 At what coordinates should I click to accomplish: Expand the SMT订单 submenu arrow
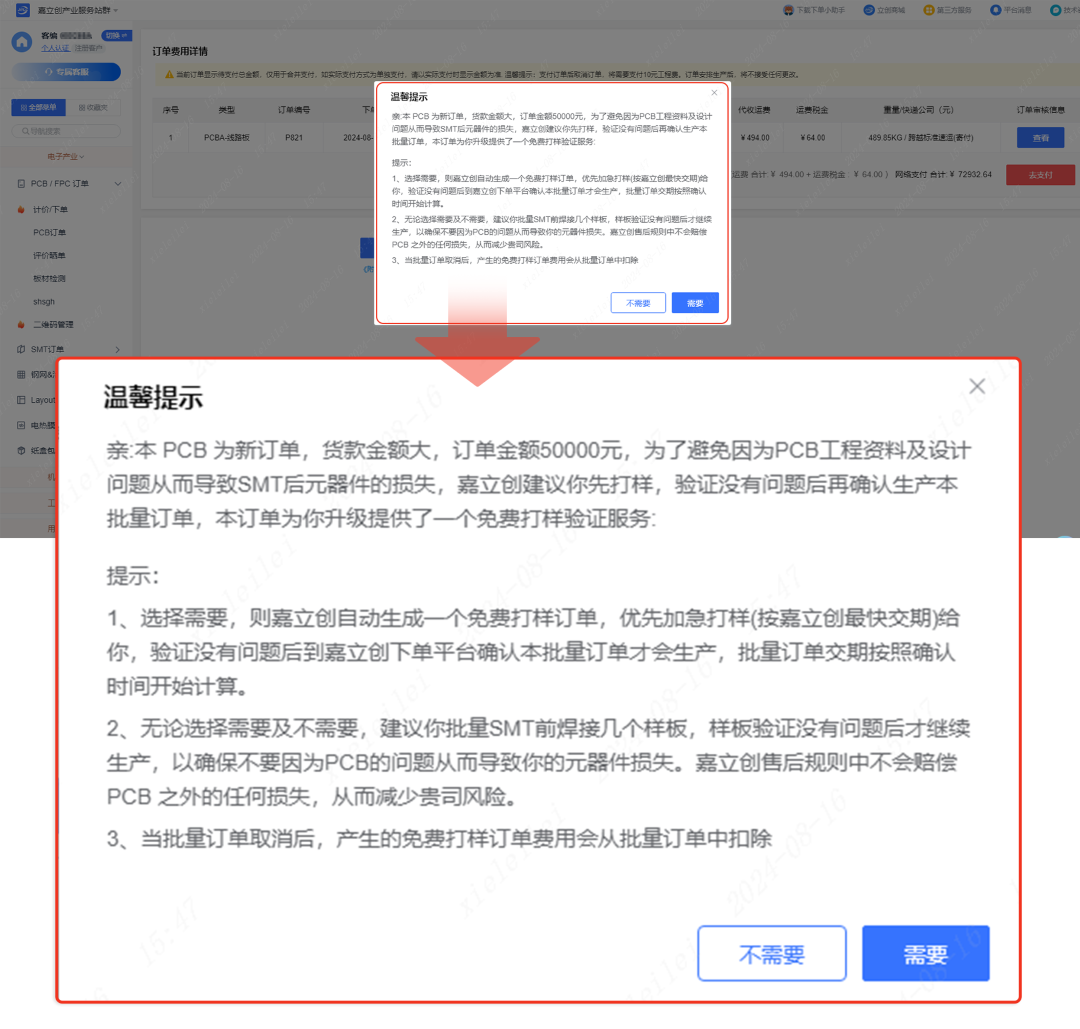[x=118, y=349]
